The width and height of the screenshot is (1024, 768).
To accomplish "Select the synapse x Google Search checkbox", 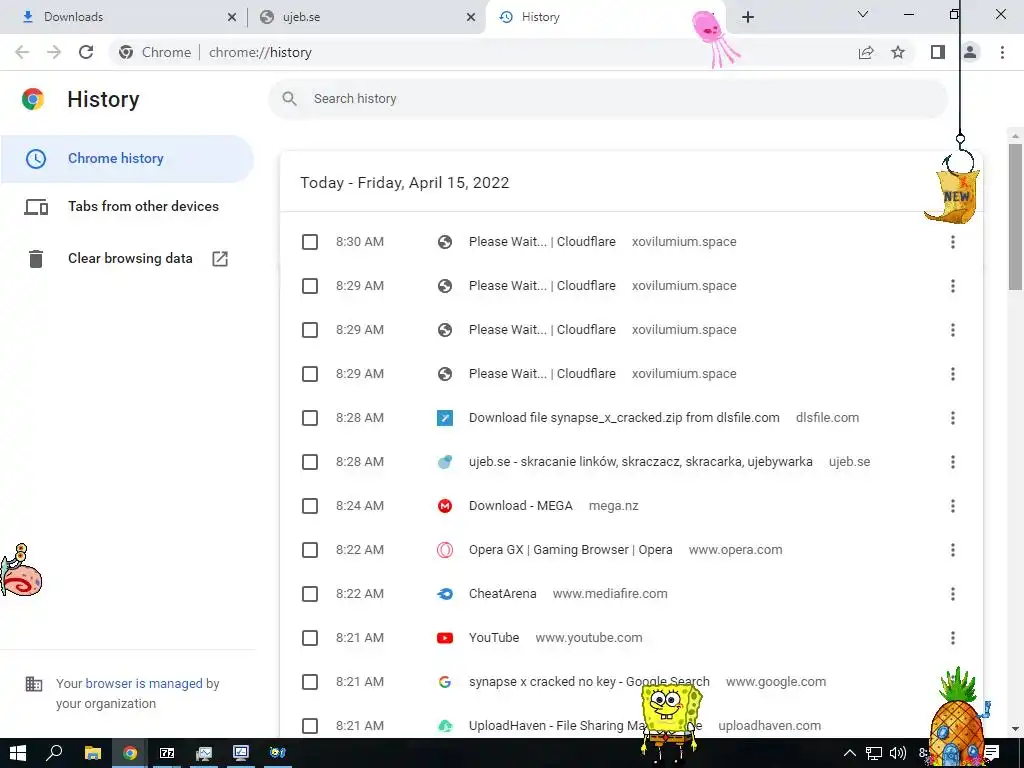I will (310, 682).
